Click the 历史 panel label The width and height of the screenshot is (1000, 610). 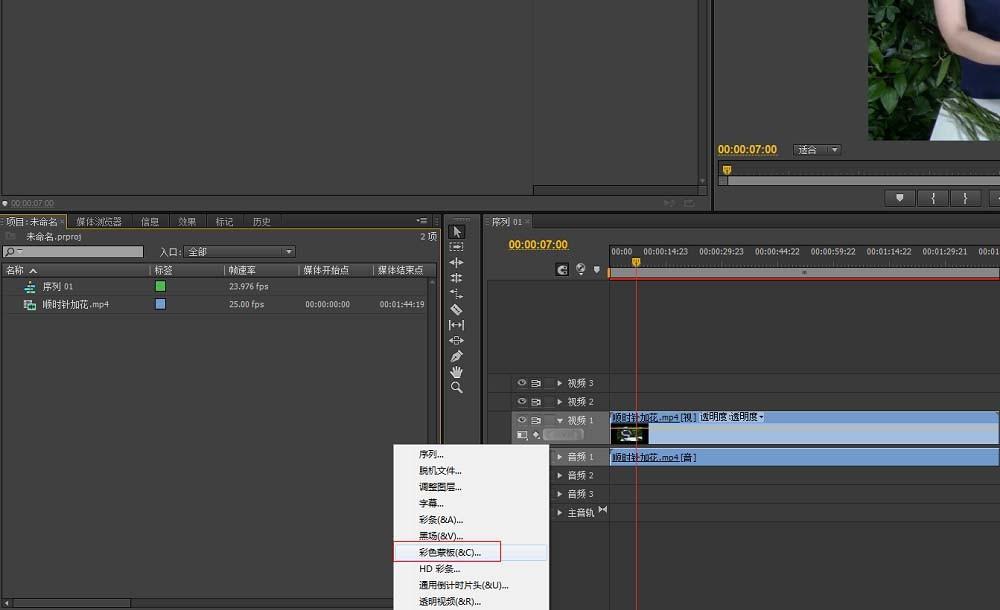pyautogui.click(x=261, y=221)
